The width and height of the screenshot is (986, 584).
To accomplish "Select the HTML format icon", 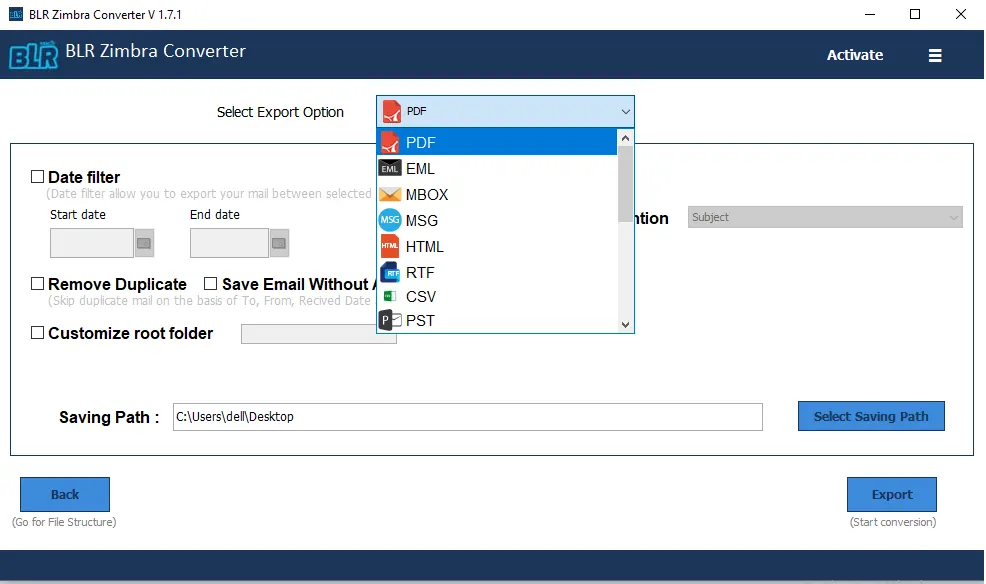I will click(x=390, y=246).
